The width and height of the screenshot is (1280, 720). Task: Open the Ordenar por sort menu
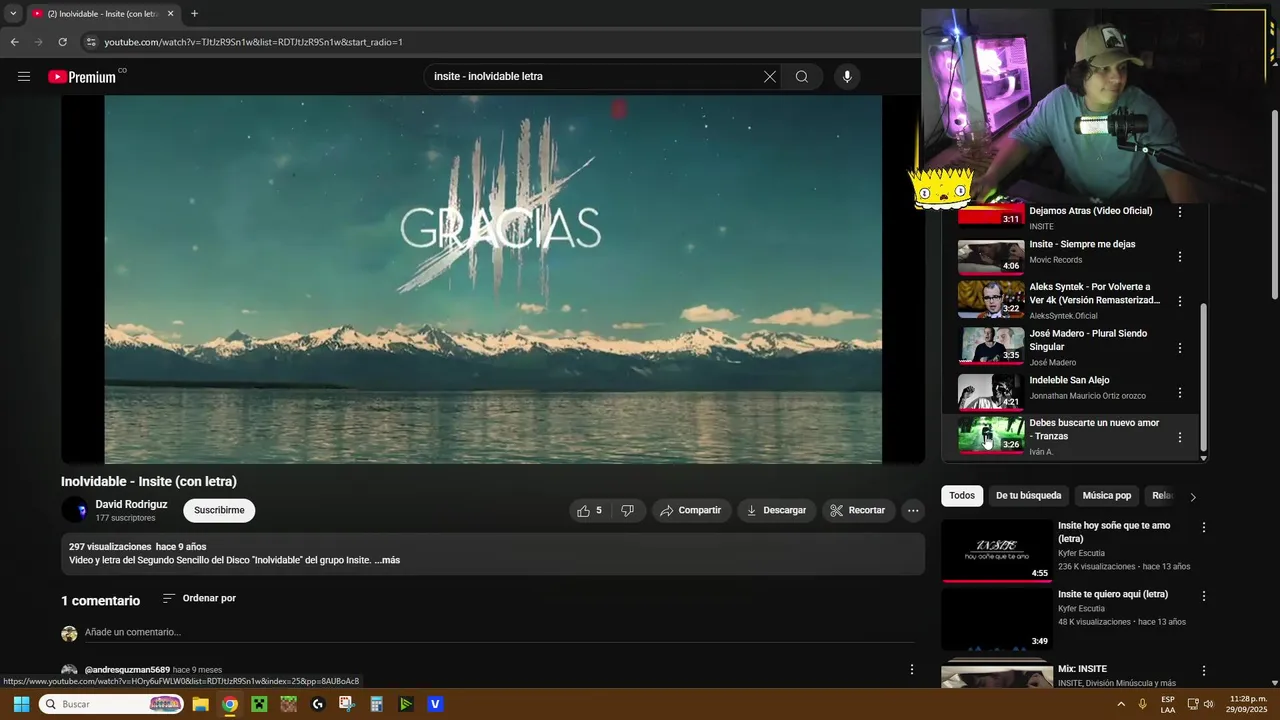[199, 598]
